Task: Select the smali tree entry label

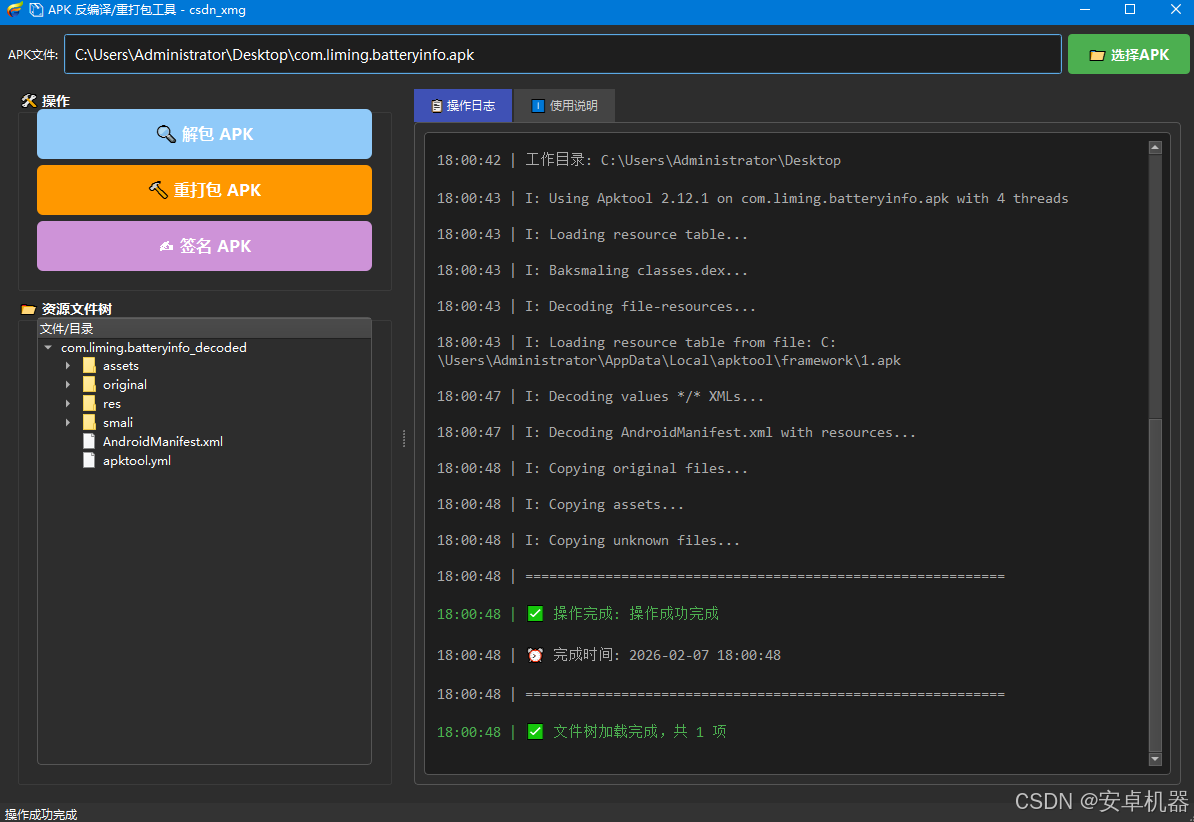Action: 118,423
